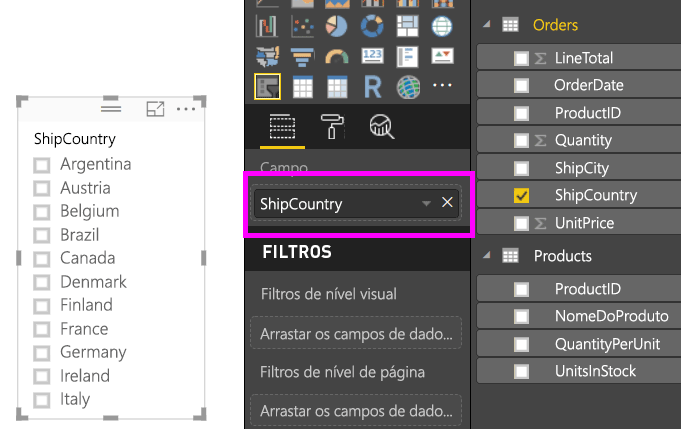Viewport: 681px width, 429px height.
Task: Select the Filled map visualization
Action: (x=267, y=56)
